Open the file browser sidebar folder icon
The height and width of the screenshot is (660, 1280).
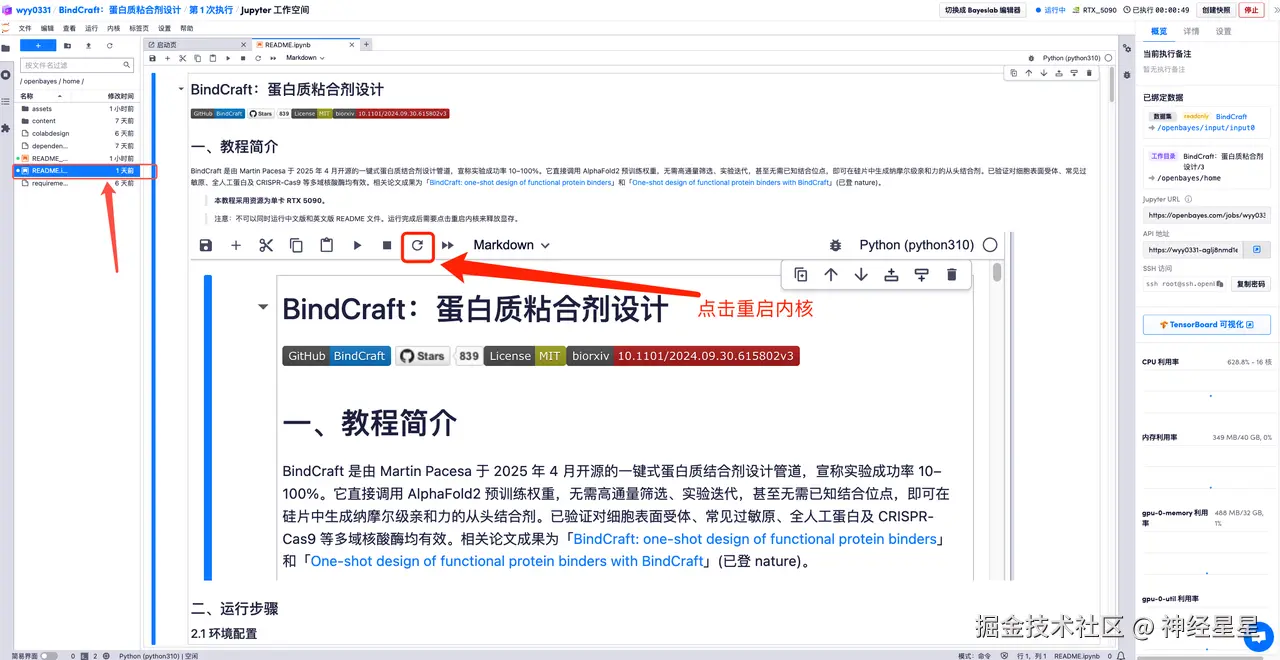point(5,48)
